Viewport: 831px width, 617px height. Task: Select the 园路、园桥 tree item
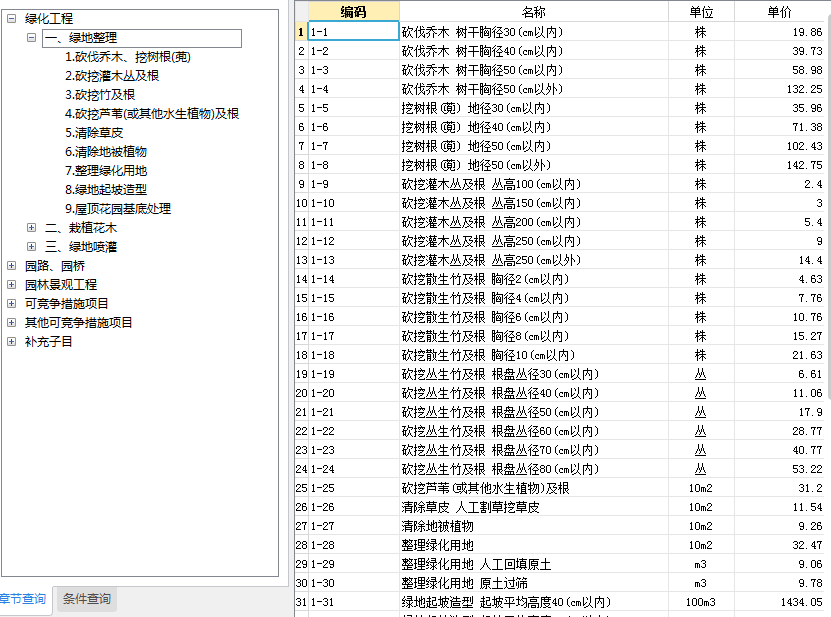click(x=55, y=266)
